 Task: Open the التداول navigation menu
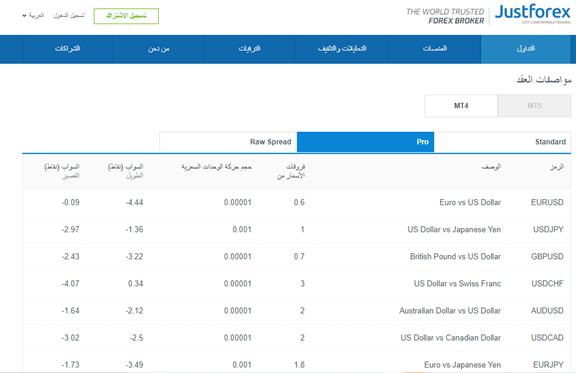(526, 49)
